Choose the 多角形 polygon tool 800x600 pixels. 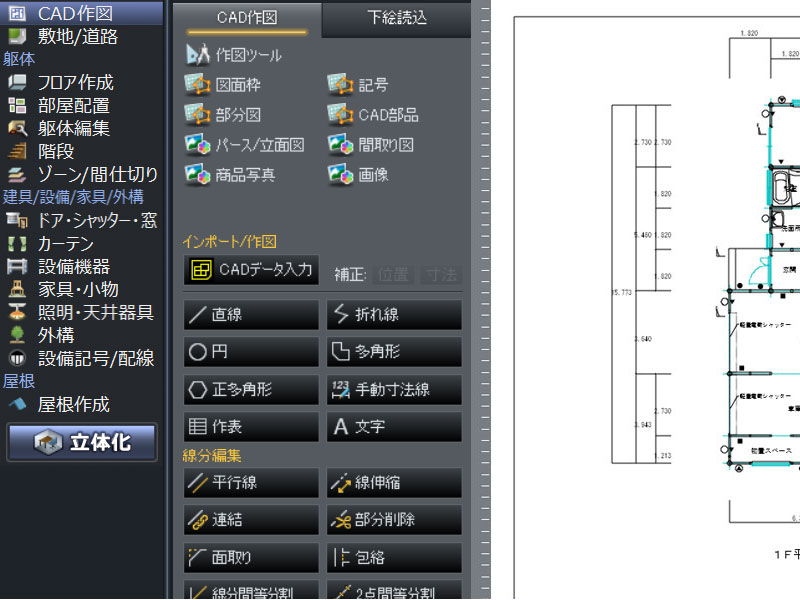[x=394, y=352]
